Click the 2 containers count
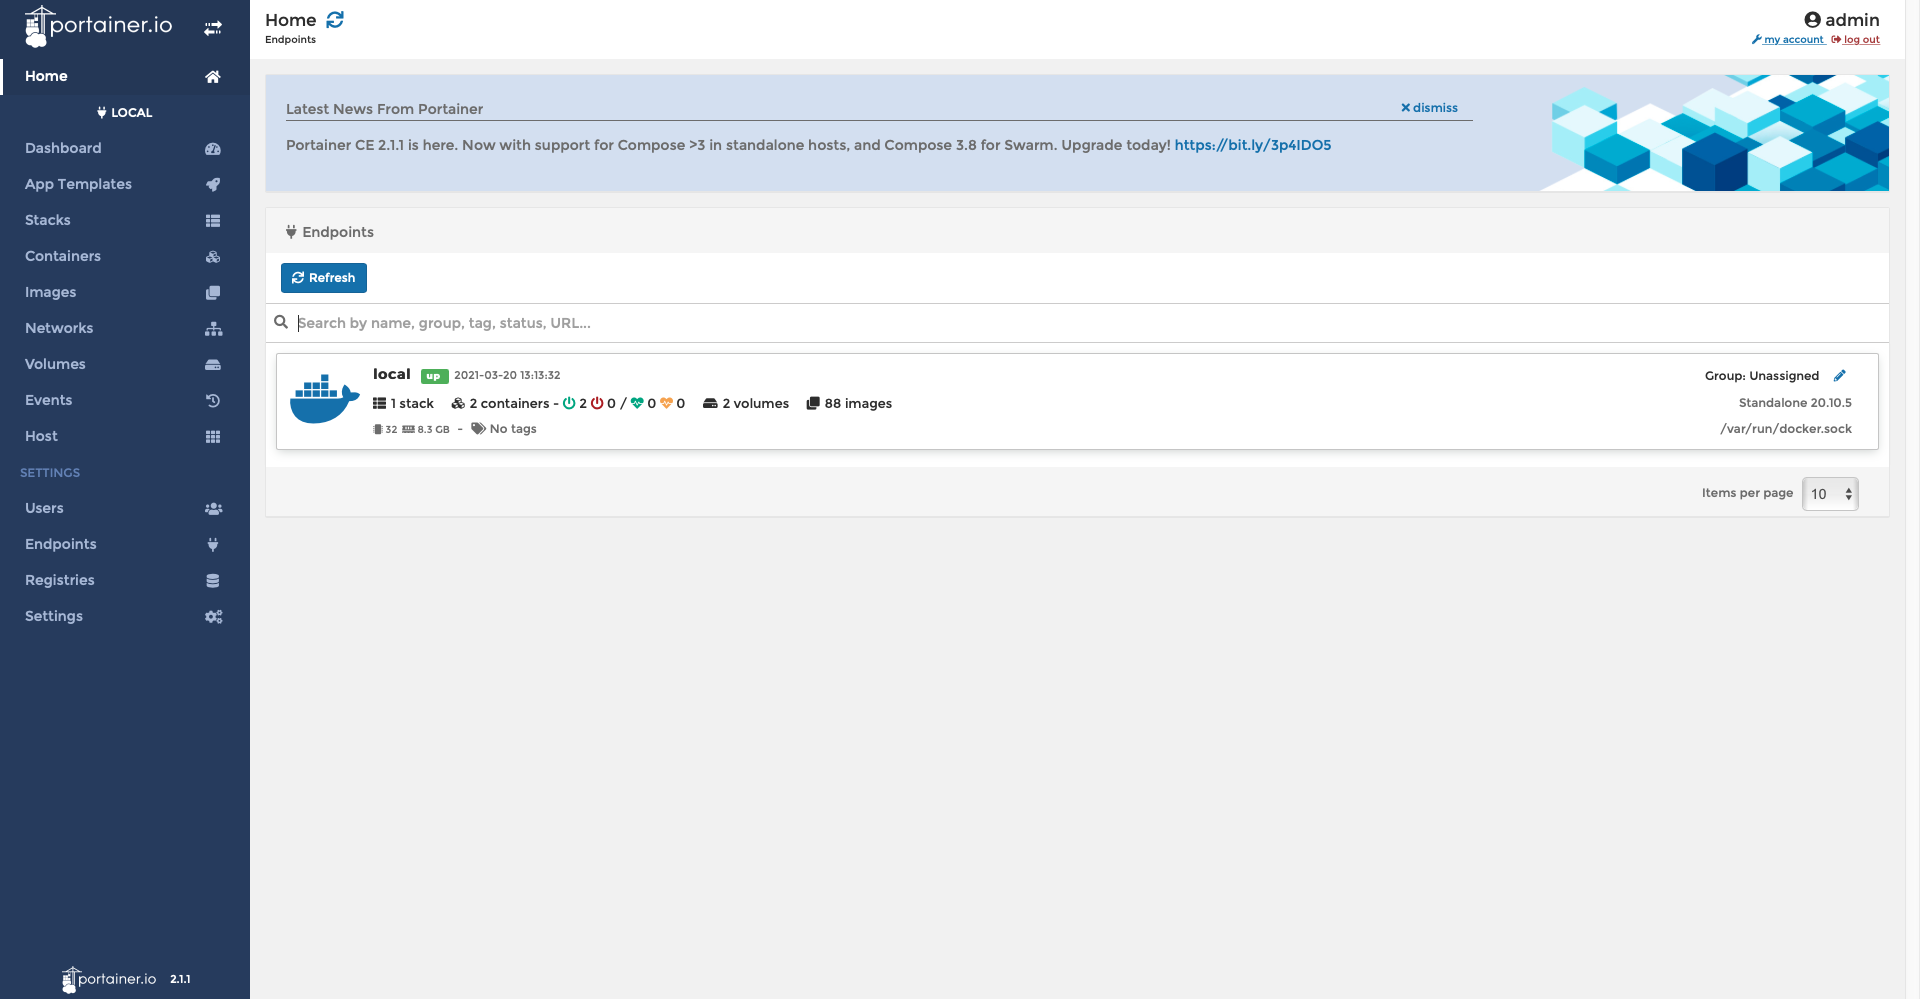1920x999 pixels. (501, 404)
